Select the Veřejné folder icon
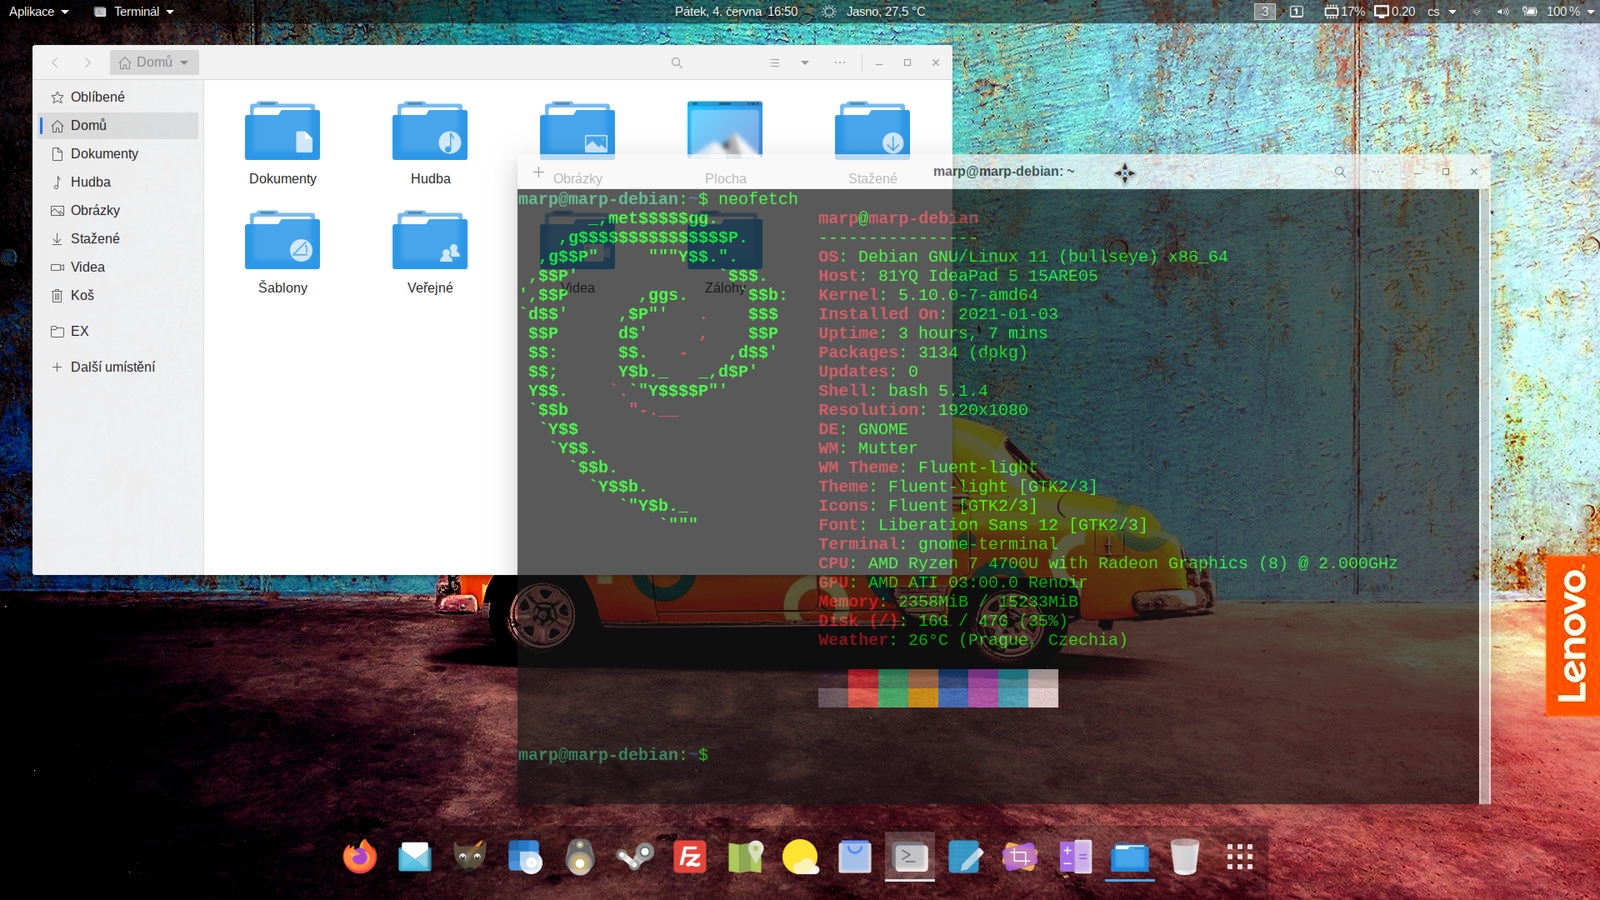 pos(430,240)
